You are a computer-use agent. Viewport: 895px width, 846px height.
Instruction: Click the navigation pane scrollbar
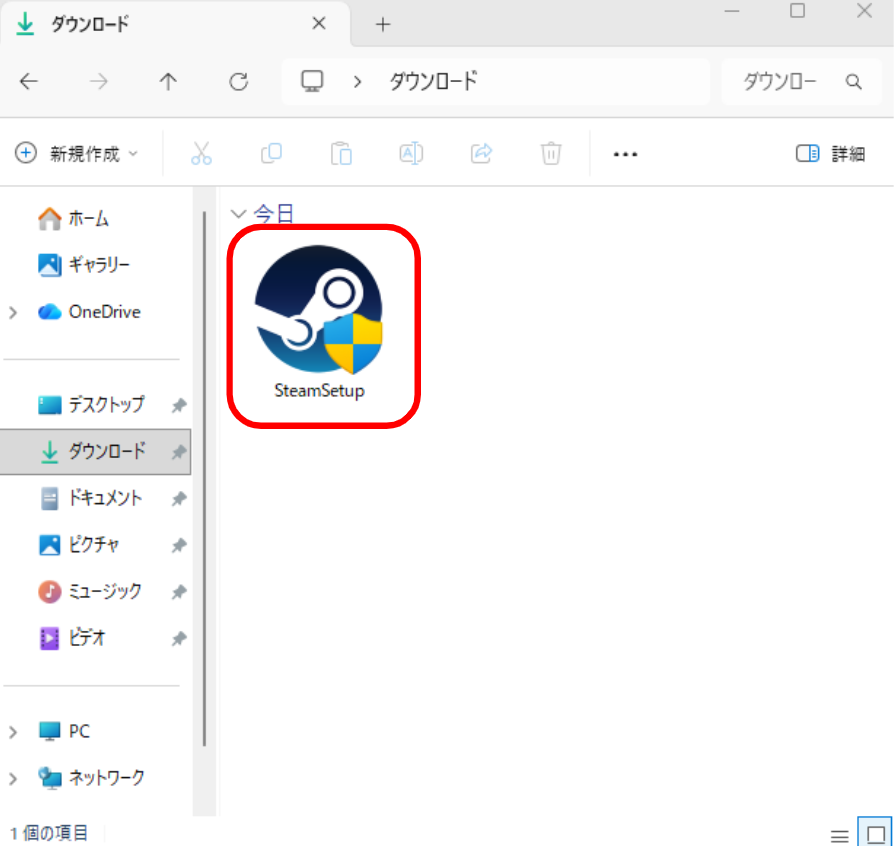[x=204, y=480]
